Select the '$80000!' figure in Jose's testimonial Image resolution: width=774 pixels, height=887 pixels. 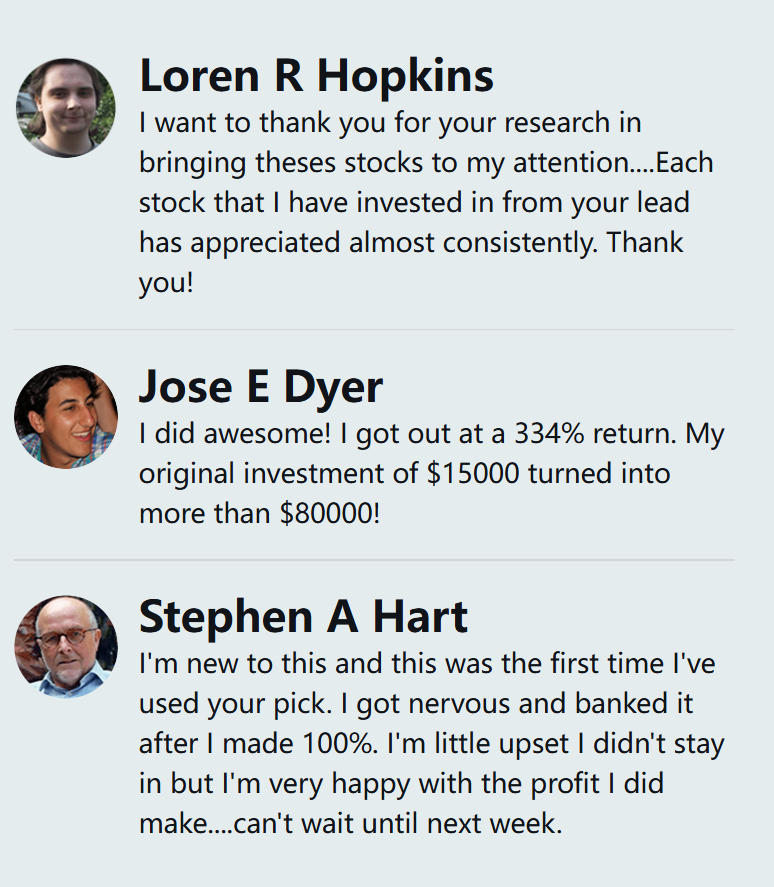tap(323, 513)
